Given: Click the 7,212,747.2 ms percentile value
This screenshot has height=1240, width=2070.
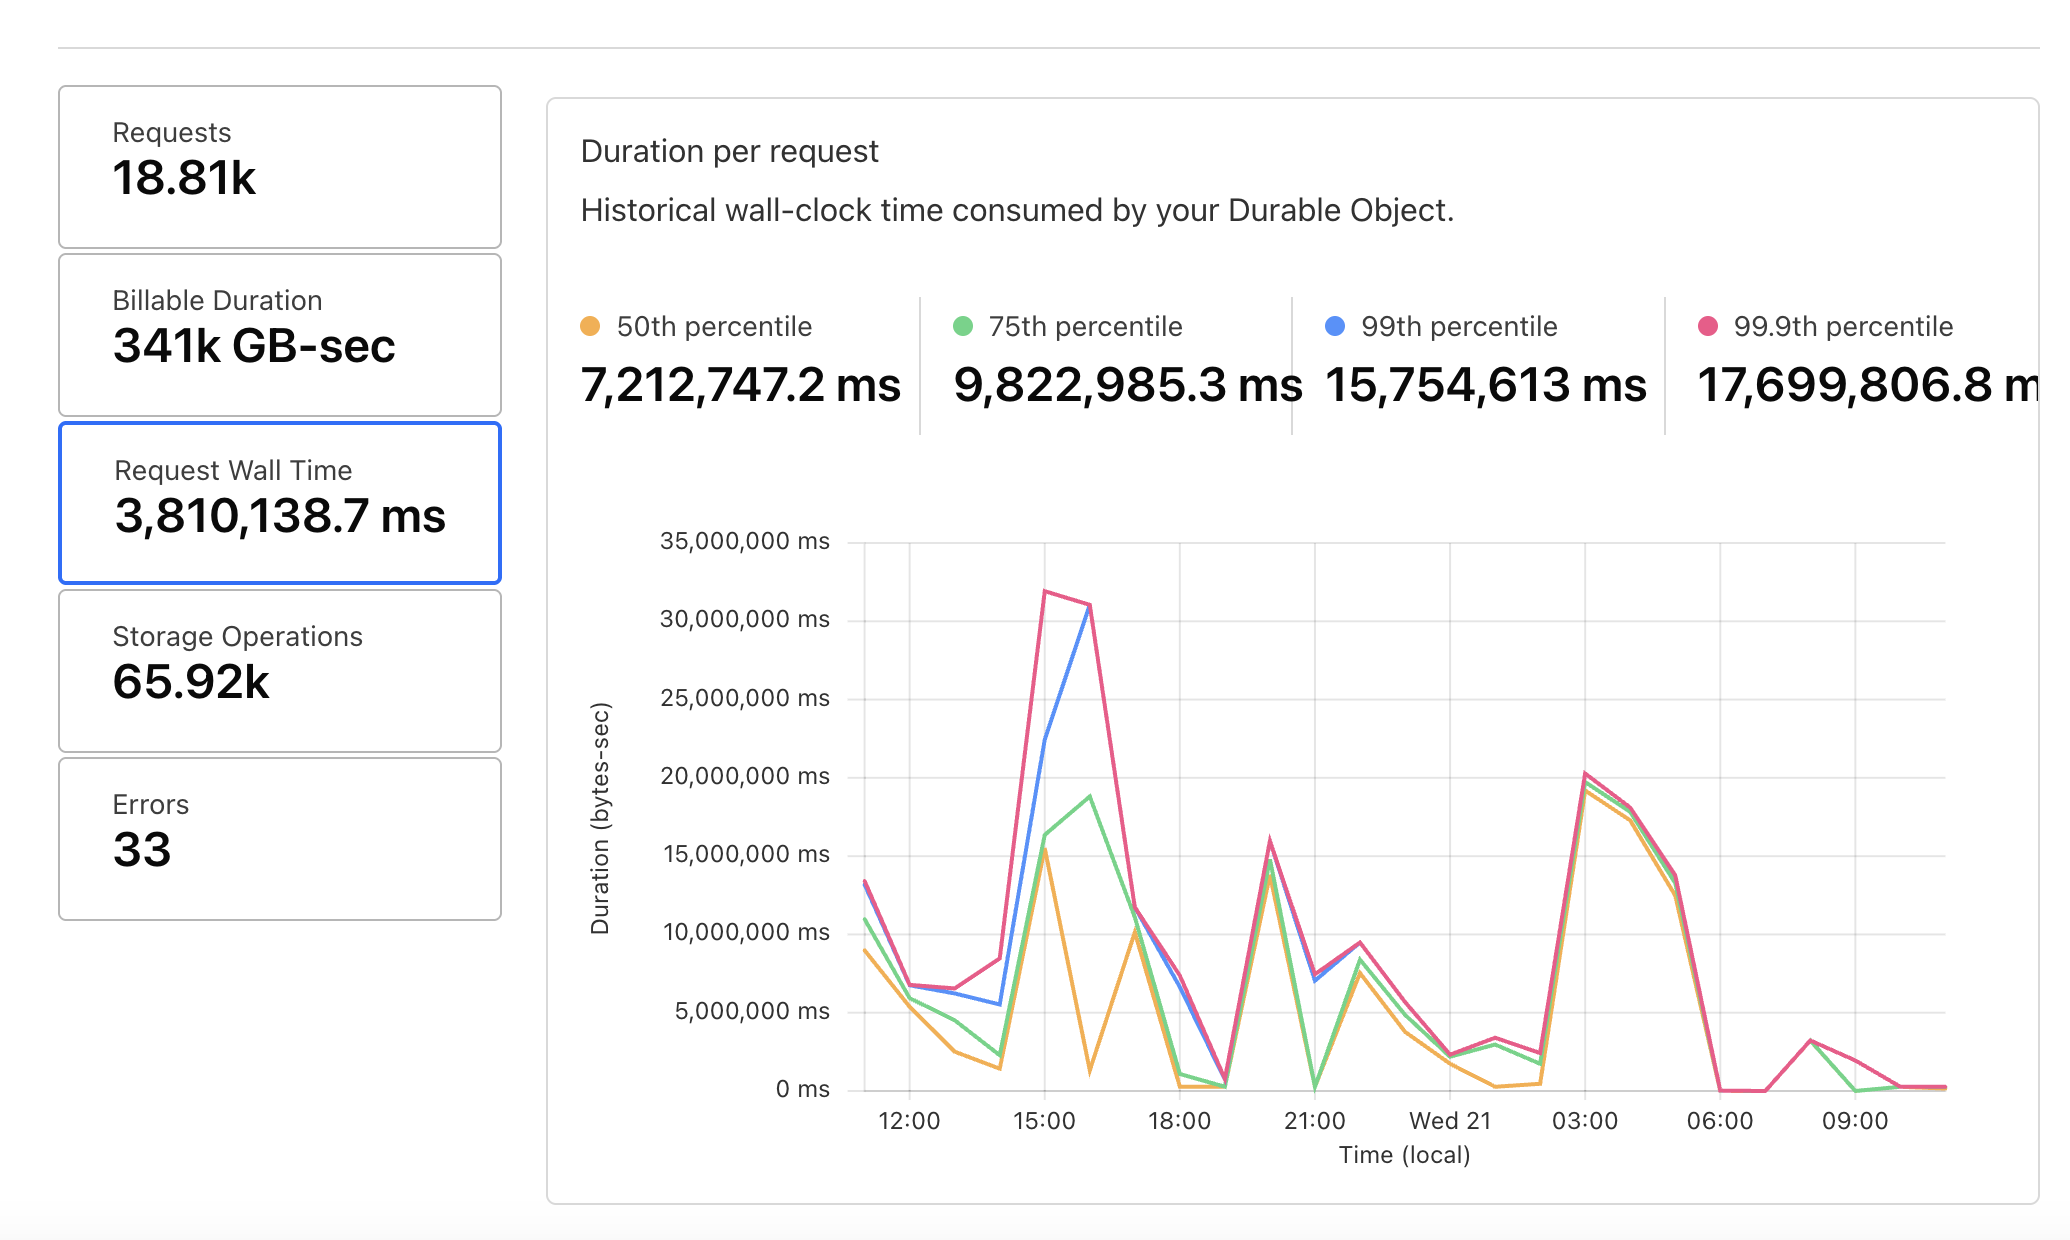Looking at the screenshot, I should point(740,385).
